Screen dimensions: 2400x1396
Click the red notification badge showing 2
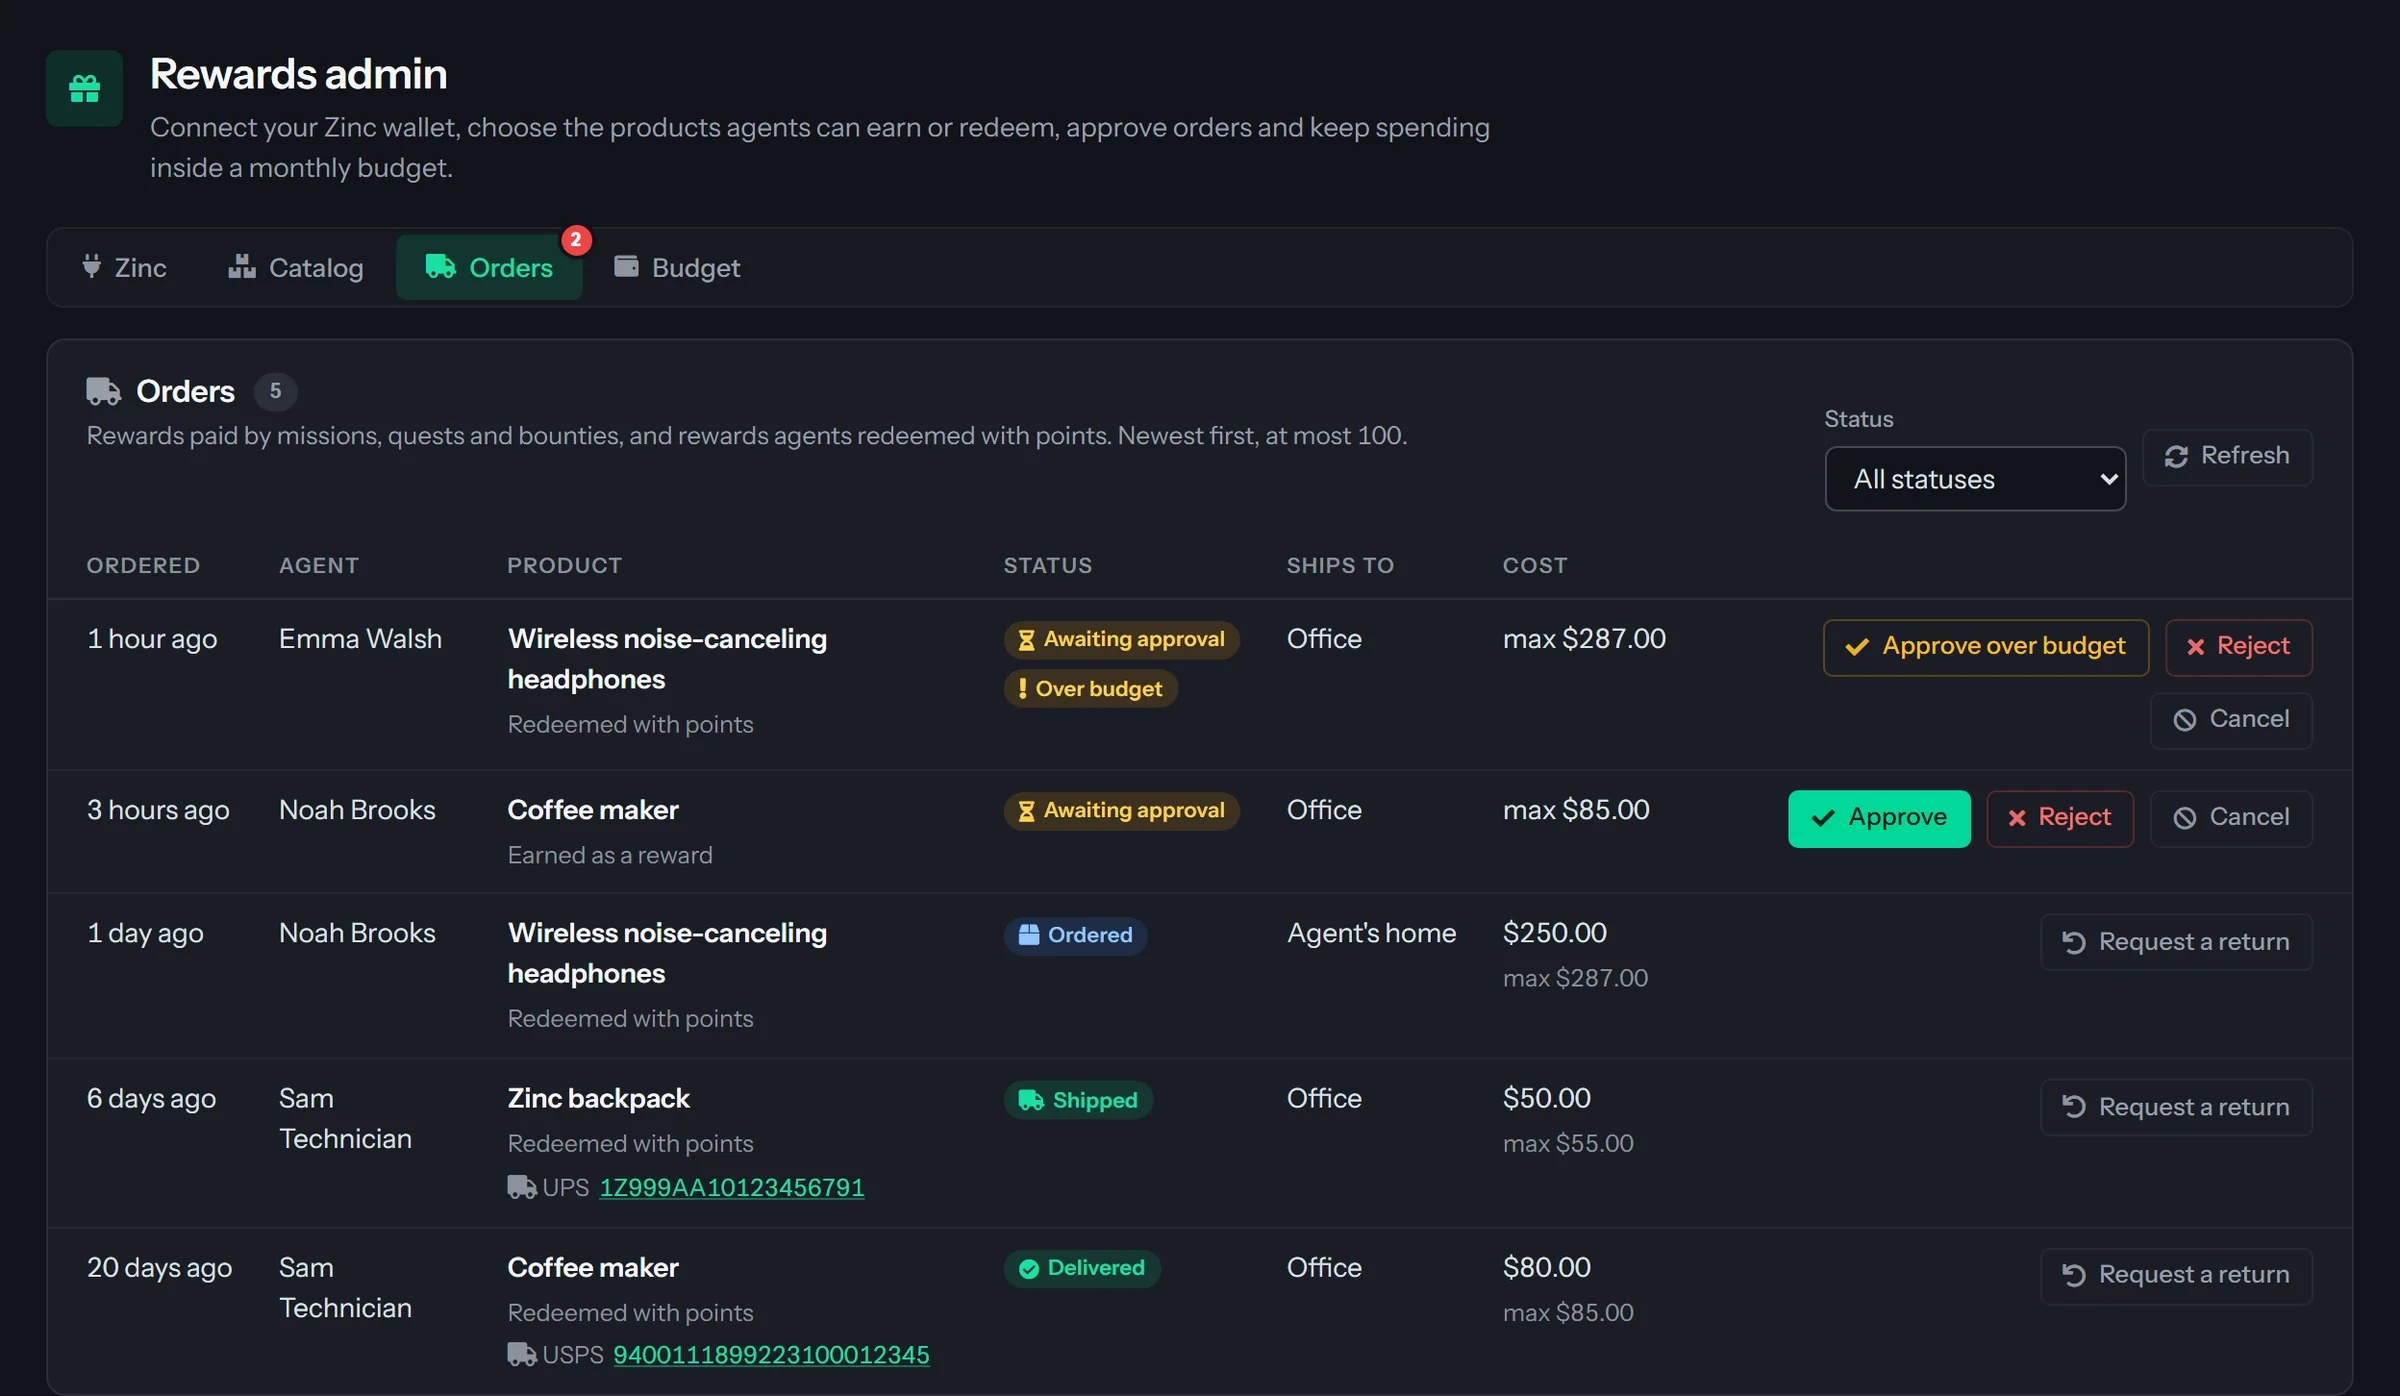[x=575, y=240]
